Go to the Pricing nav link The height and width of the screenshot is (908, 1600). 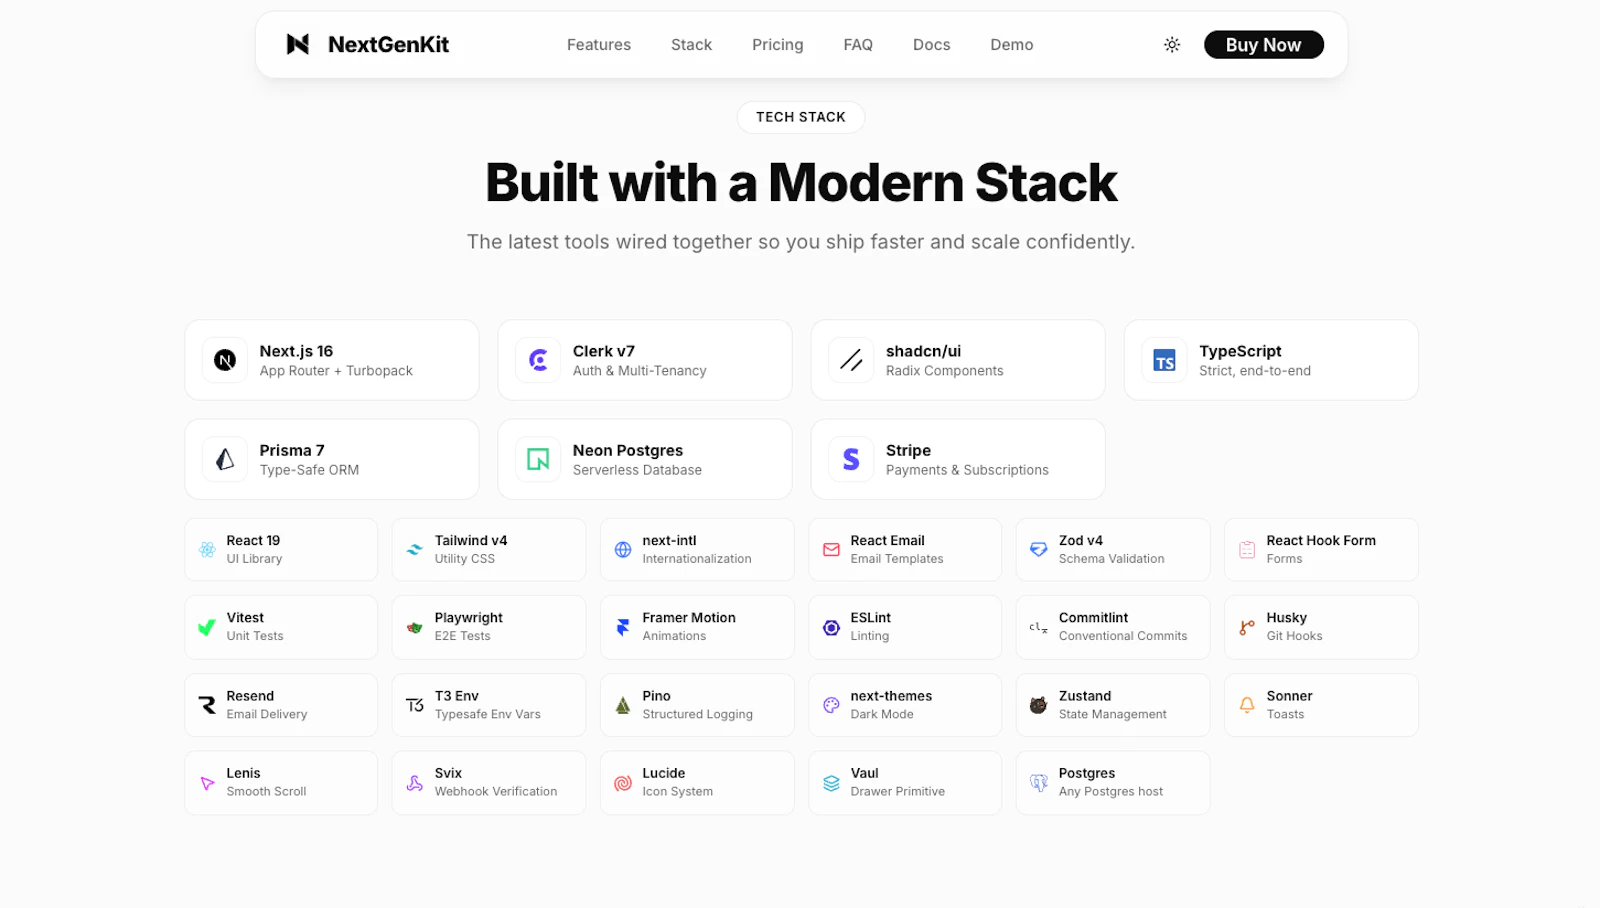(x=778, y=44)
